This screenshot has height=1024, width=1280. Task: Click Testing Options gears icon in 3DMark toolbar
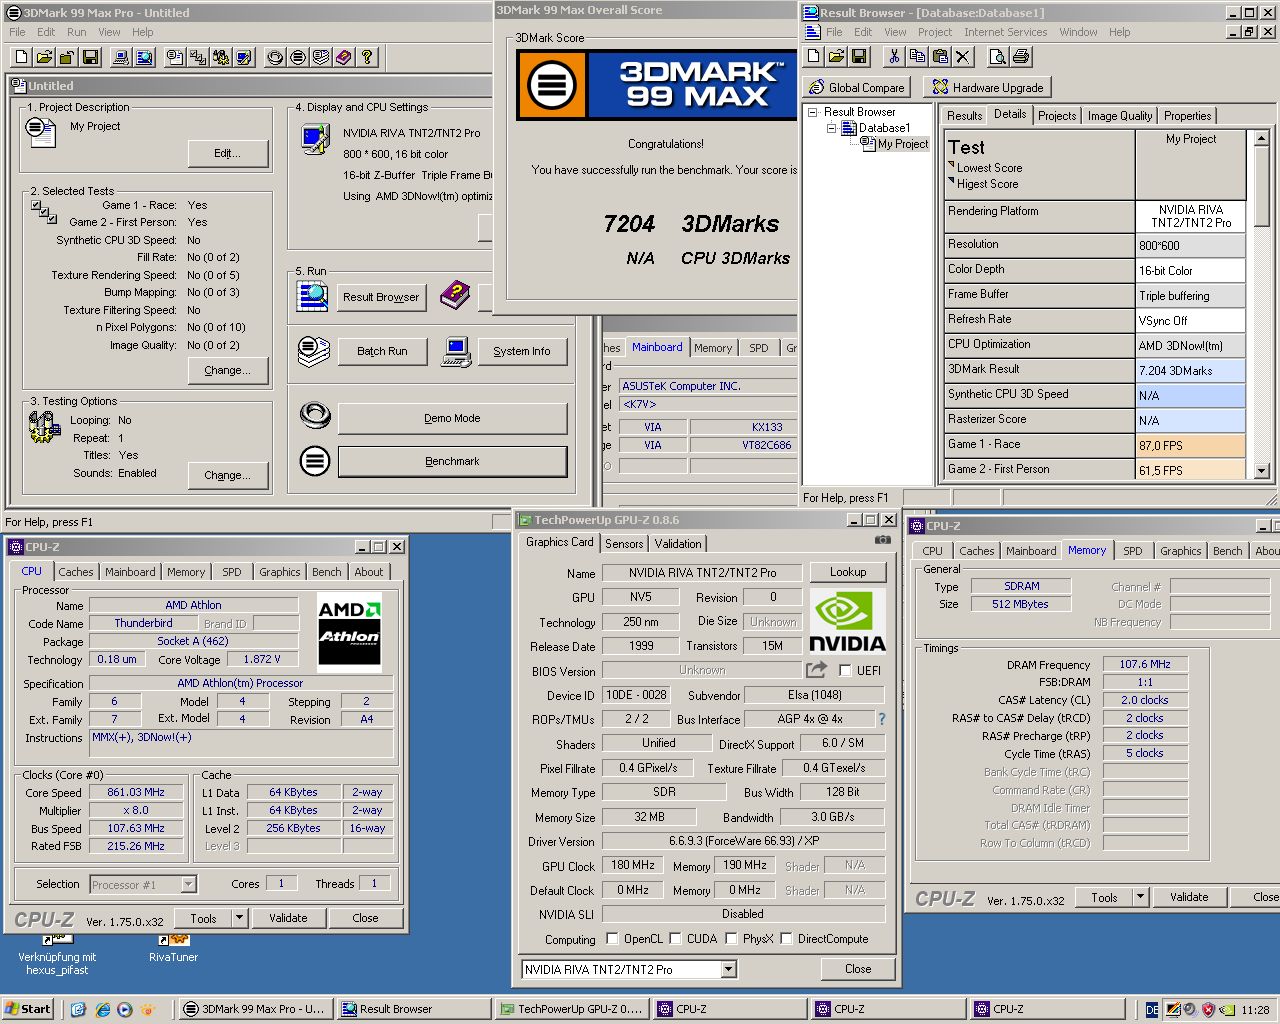click(x=221, y=57)
